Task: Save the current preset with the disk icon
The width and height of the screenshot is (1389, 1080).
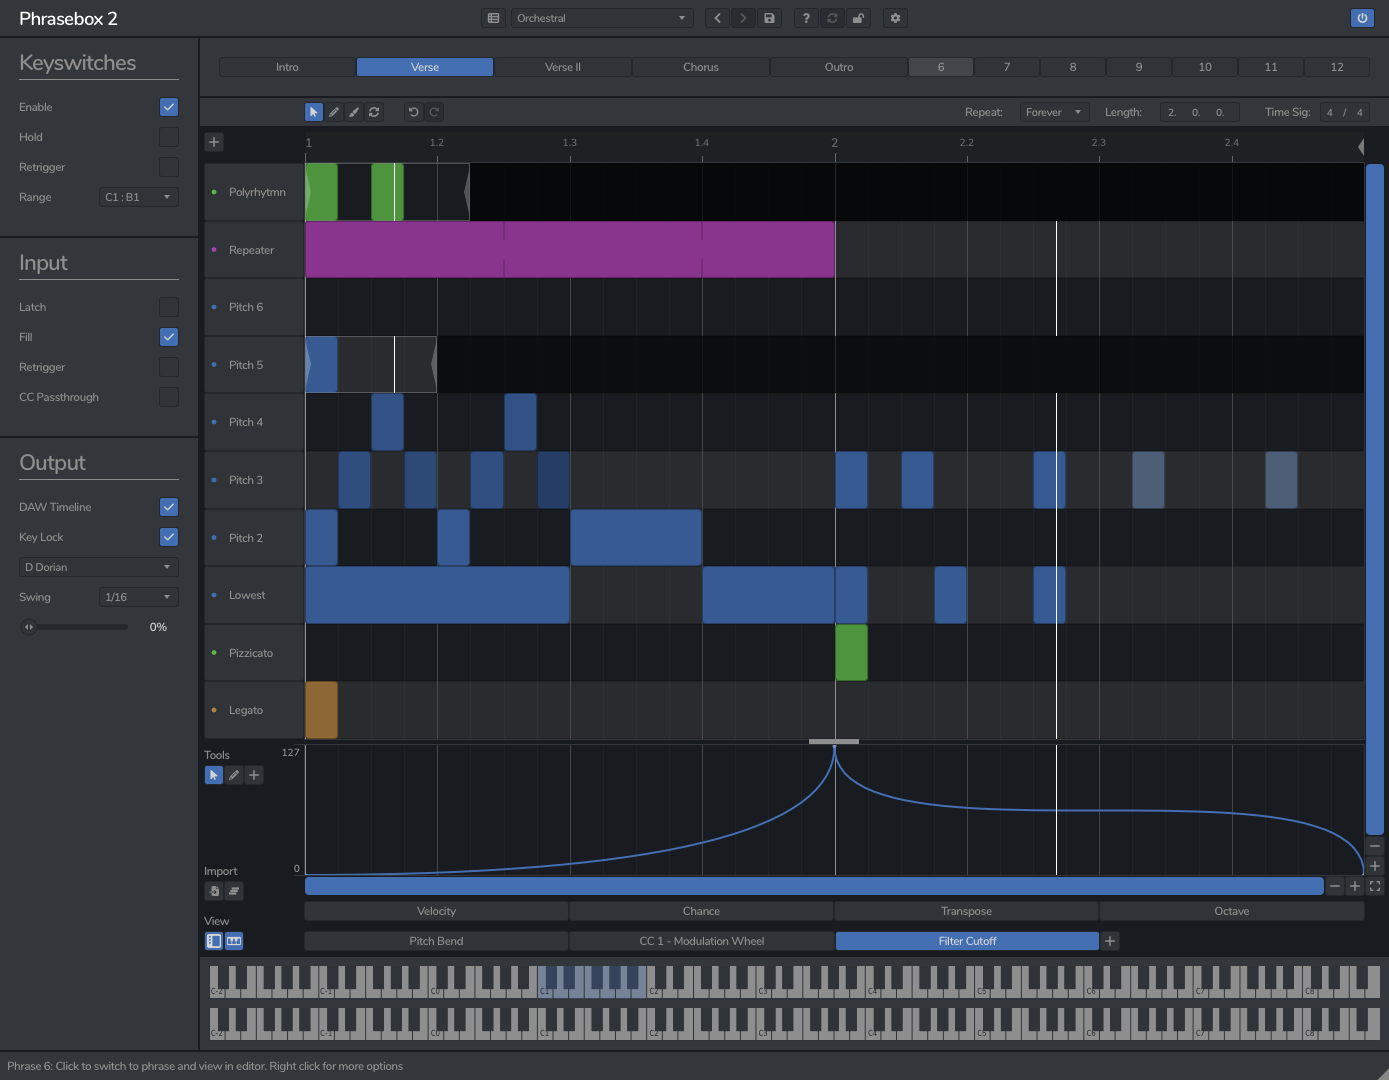Action: pos(769,18)
